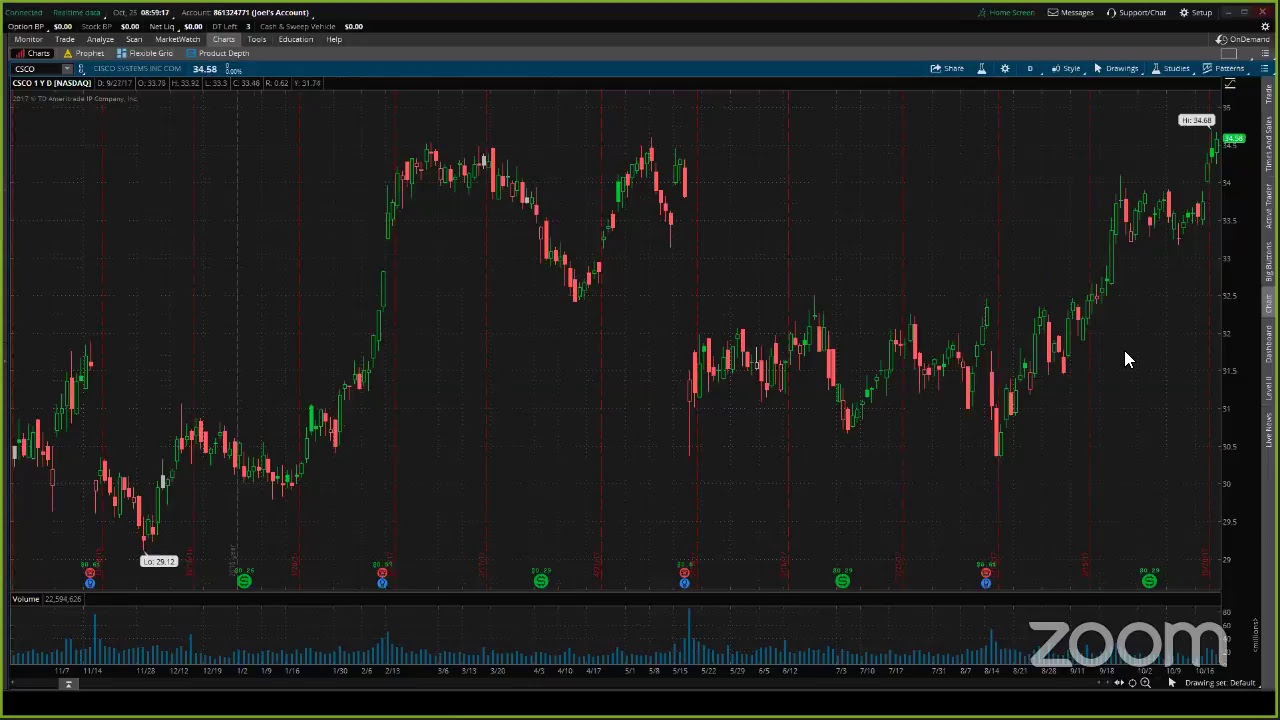Open the Scan tab

pyautogui.click(x=134, y=39)
